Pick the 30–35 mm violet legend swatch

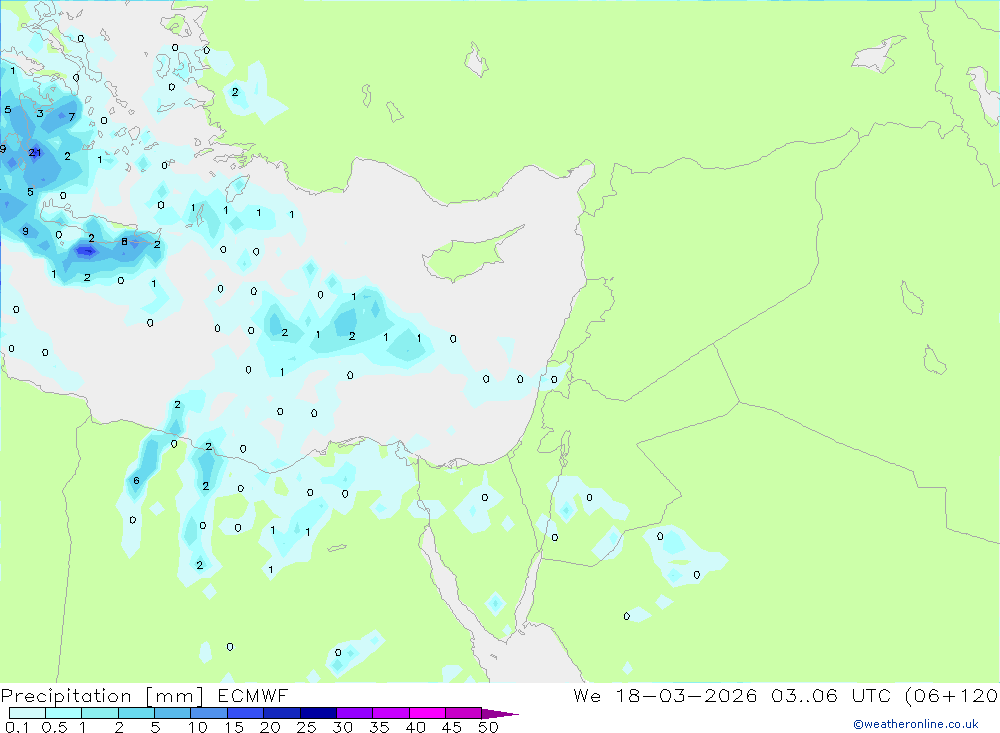pos(355,713)
